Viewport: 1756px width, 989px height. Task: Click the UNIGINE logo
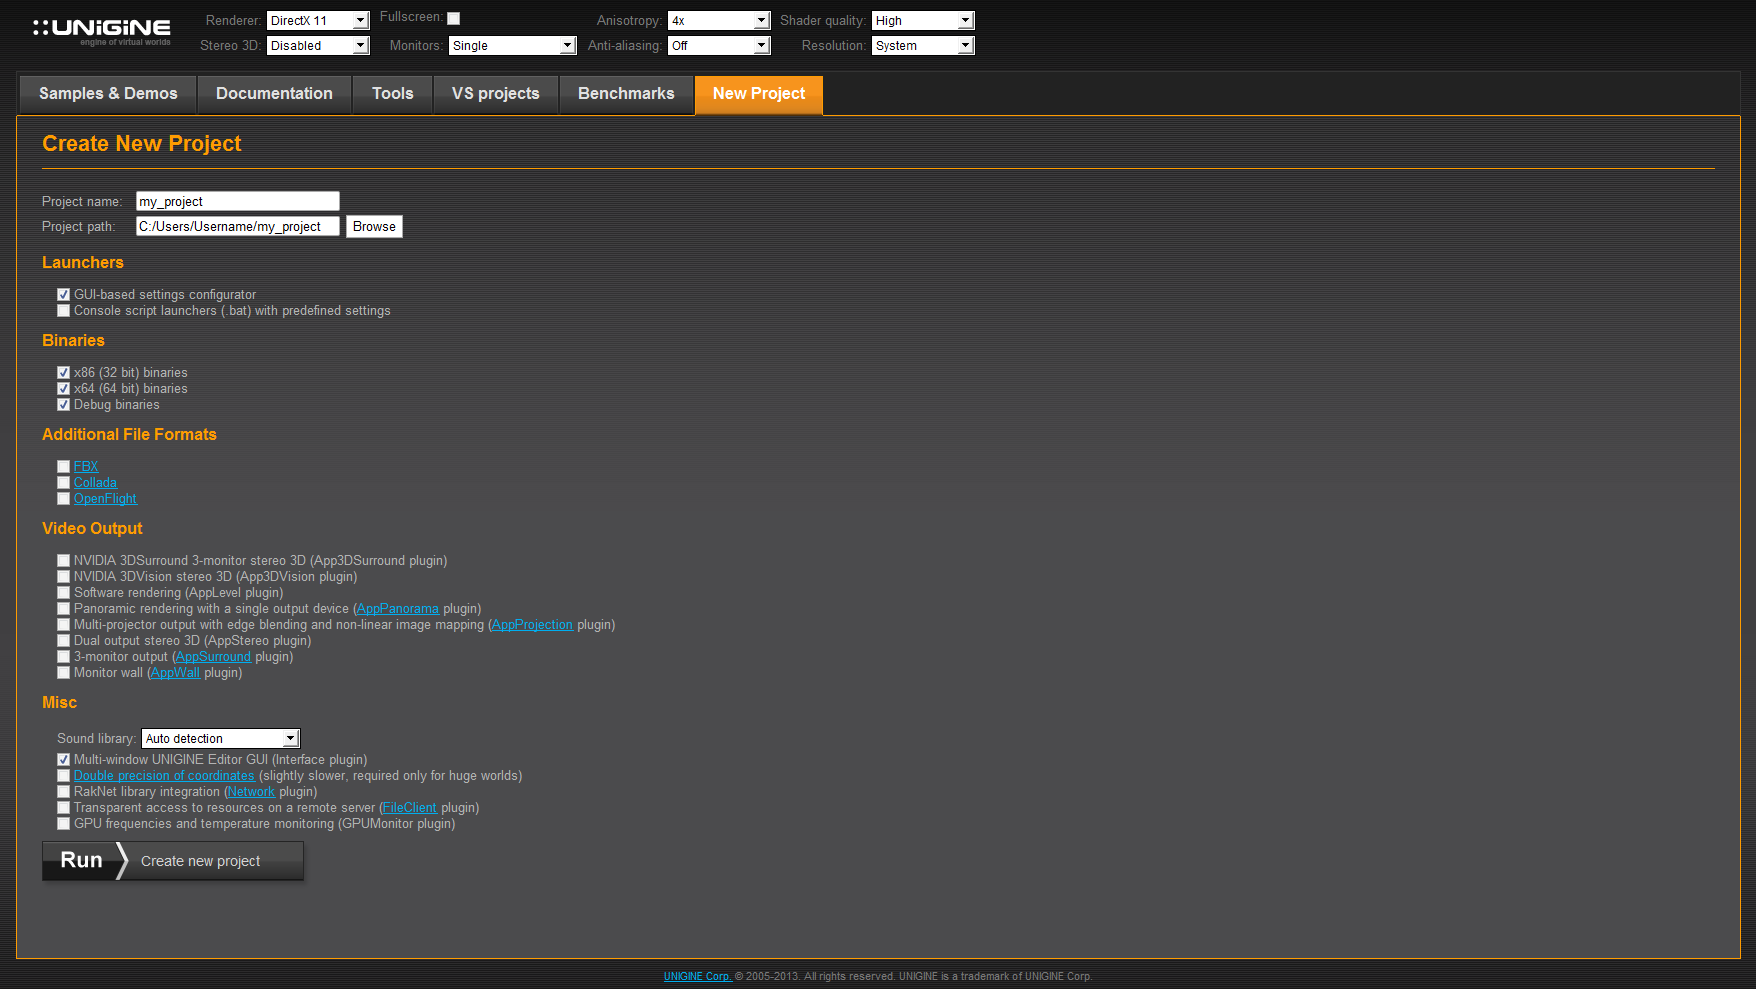click(102, 31)
